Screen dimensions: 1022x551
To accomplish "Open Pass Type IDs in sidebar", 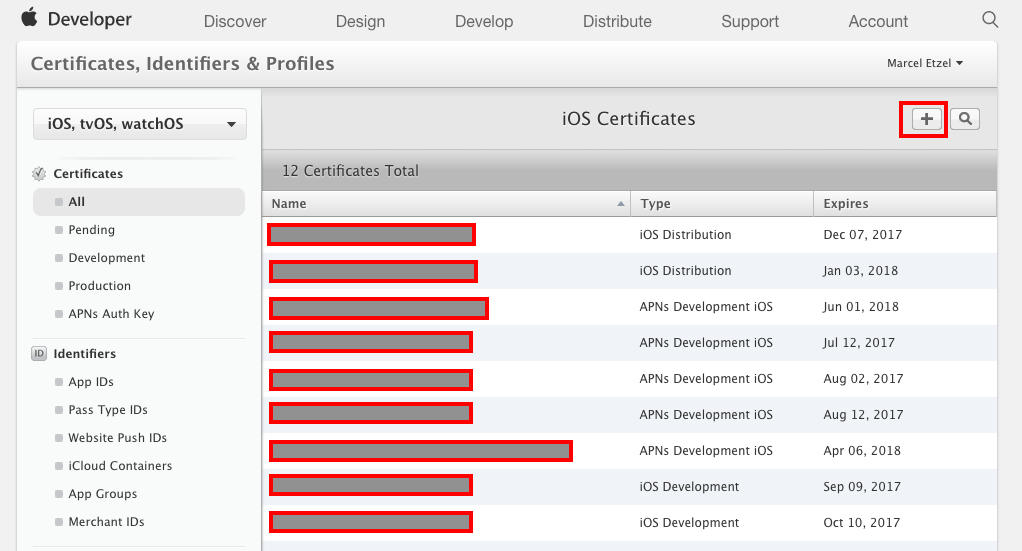I will tap(108, 410).
